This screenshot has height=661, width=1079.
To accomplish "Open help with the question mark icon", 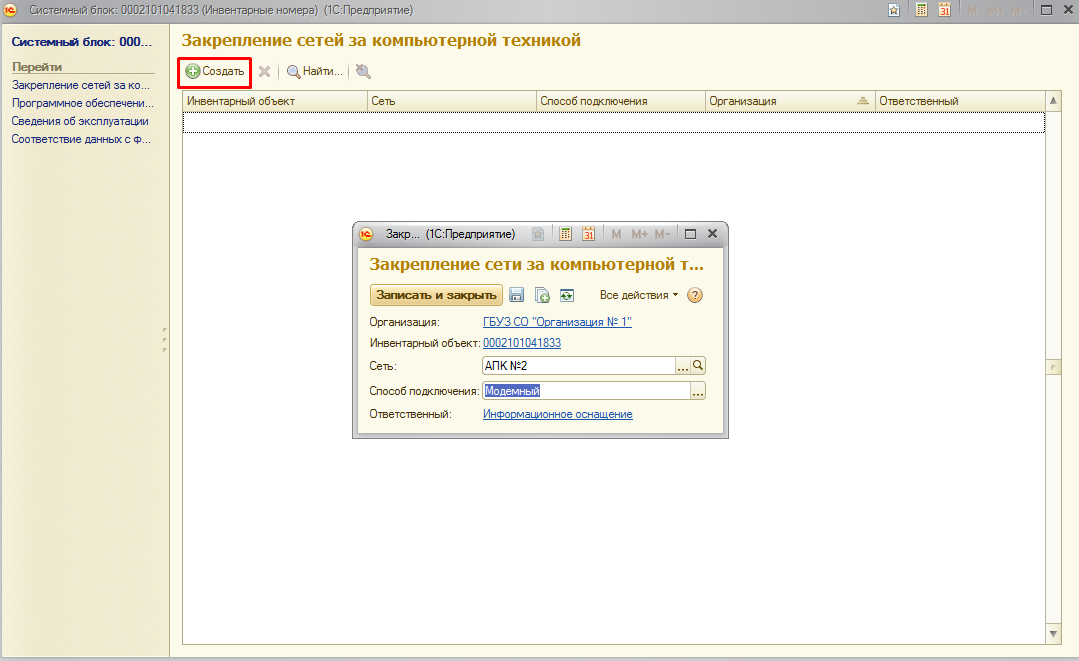I will point(695,295).
